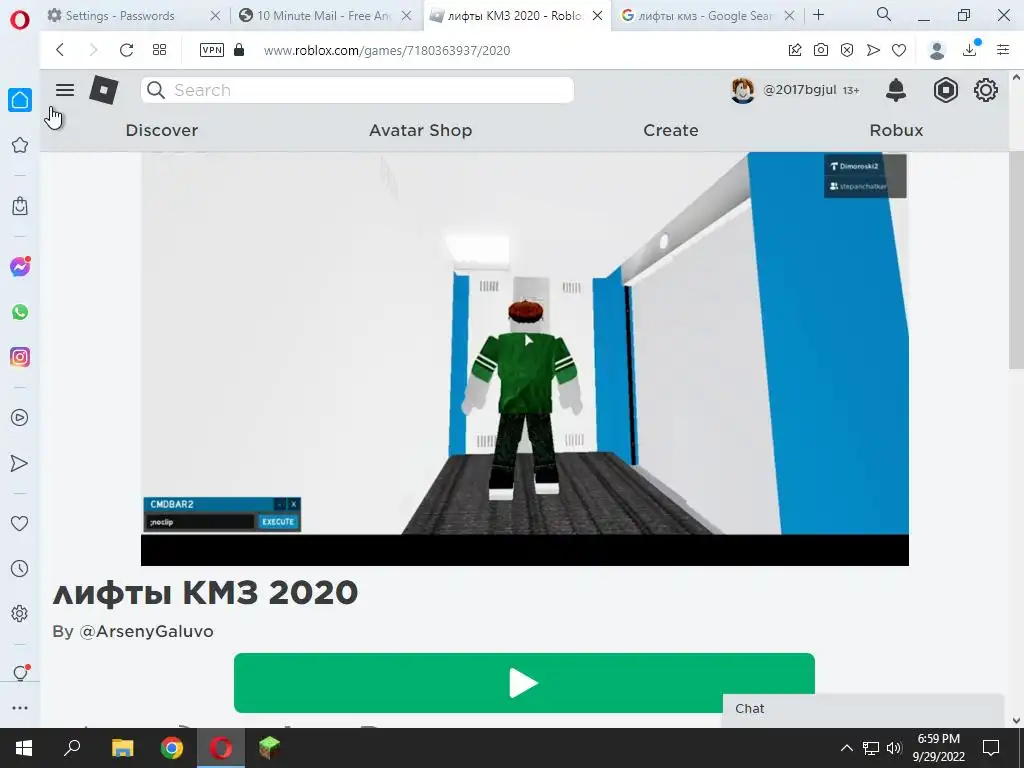1024x768 pixels.
Task: Open the browser profile account icon
Action: coord(937,50)
